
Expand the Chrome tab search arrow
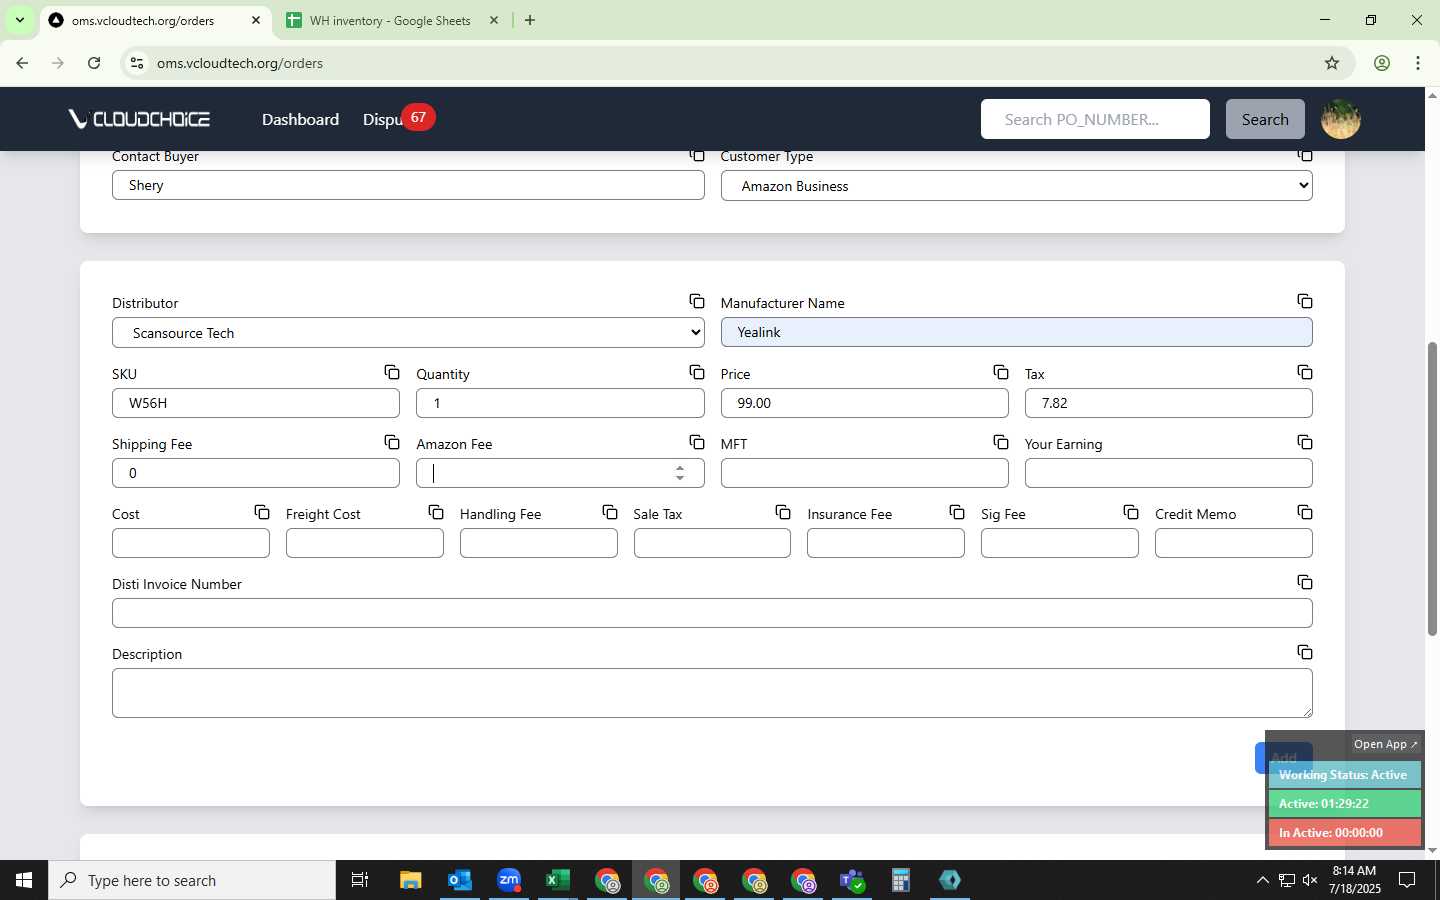(x=19, y=20)
